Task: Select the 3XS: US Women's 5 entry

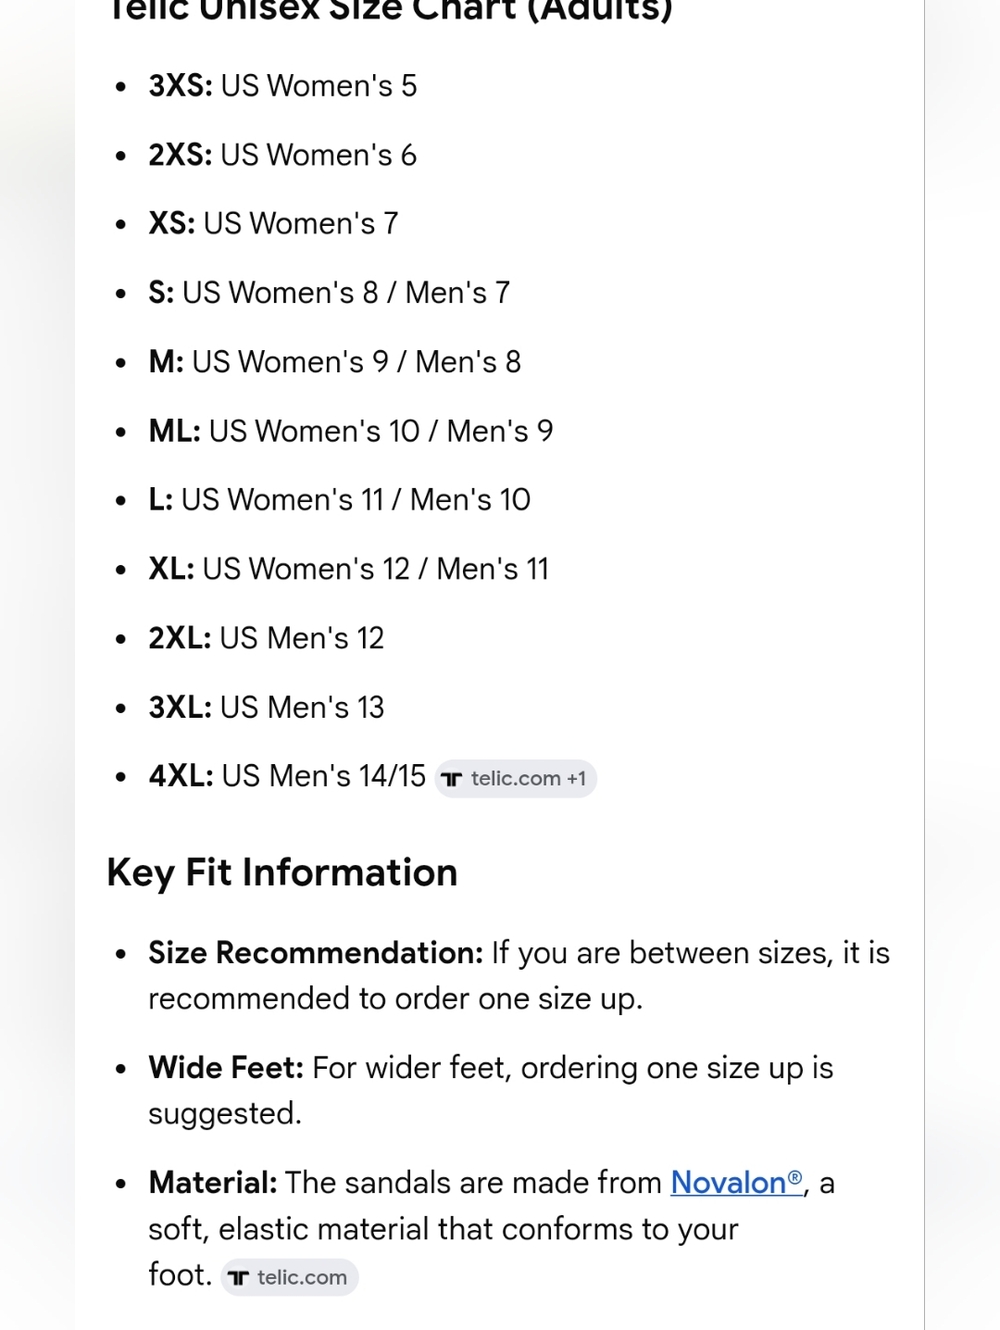Action: 283,86
